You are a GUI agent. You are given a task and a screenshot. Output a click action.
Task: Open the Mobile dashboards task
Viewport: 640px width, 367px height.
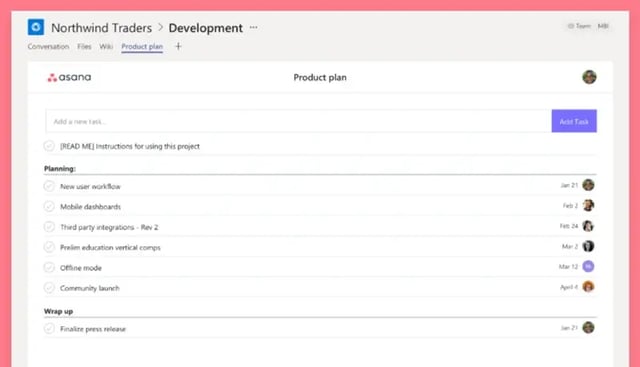click(90, 207)
